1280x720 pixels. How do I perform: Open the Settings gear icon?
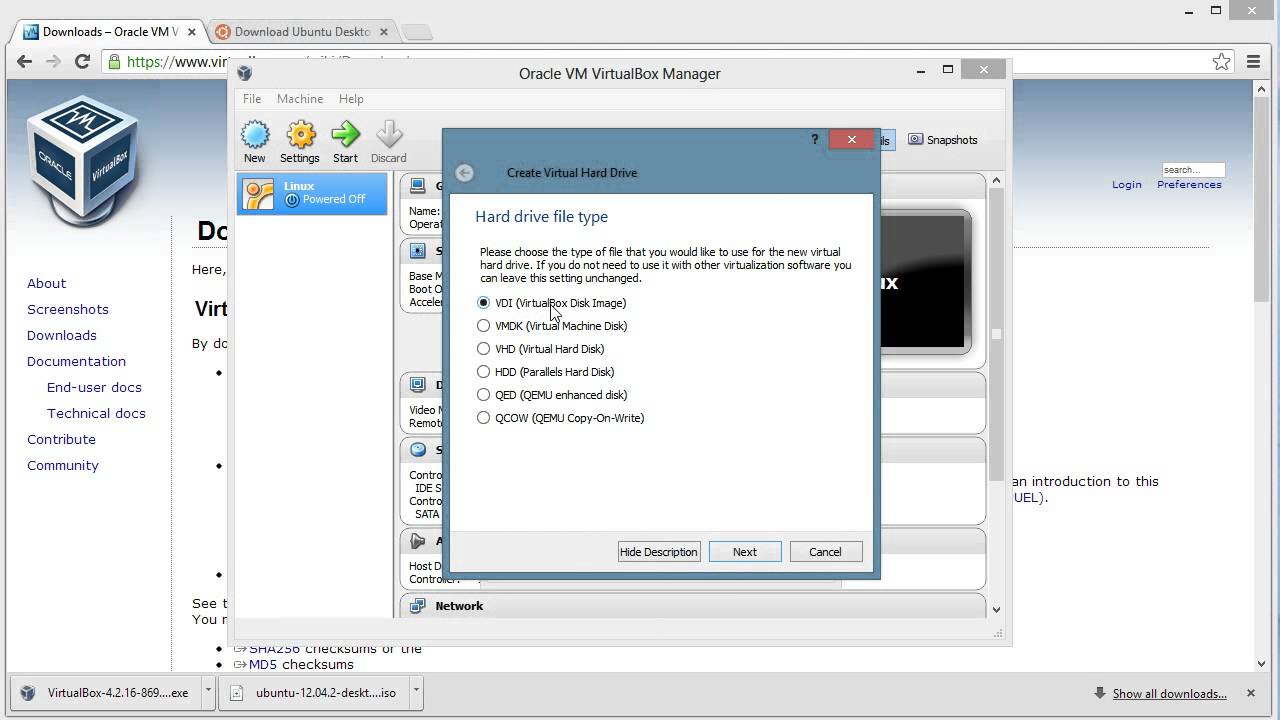point(300,135)
